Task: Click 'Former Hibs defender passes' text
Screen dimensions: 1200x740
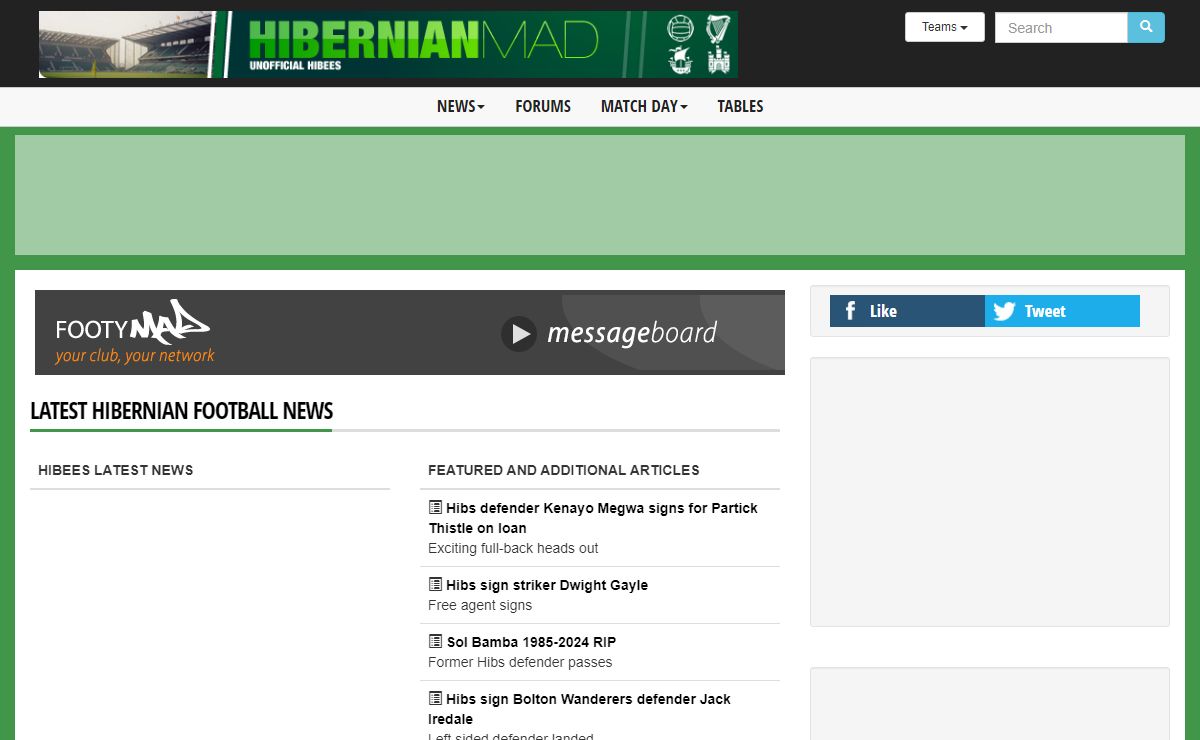Action: pyautogui.click(x=520, y=662)
